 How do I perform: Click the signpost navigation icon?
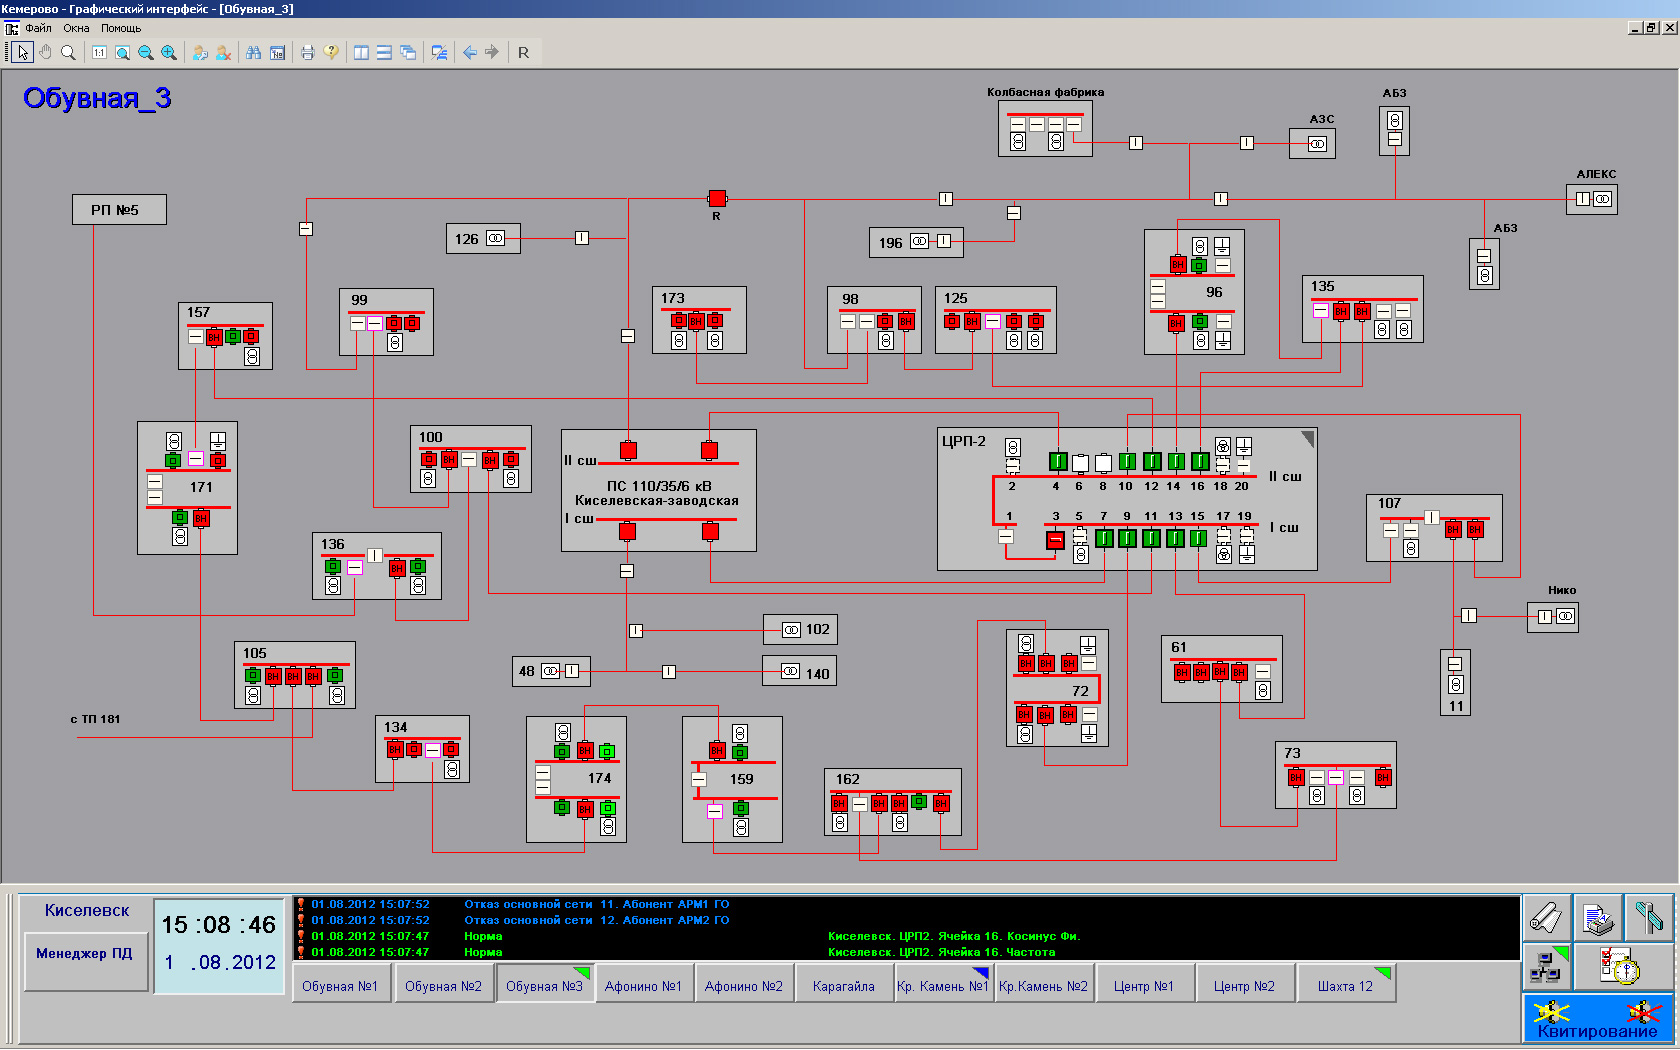(x=1648, y=917)
